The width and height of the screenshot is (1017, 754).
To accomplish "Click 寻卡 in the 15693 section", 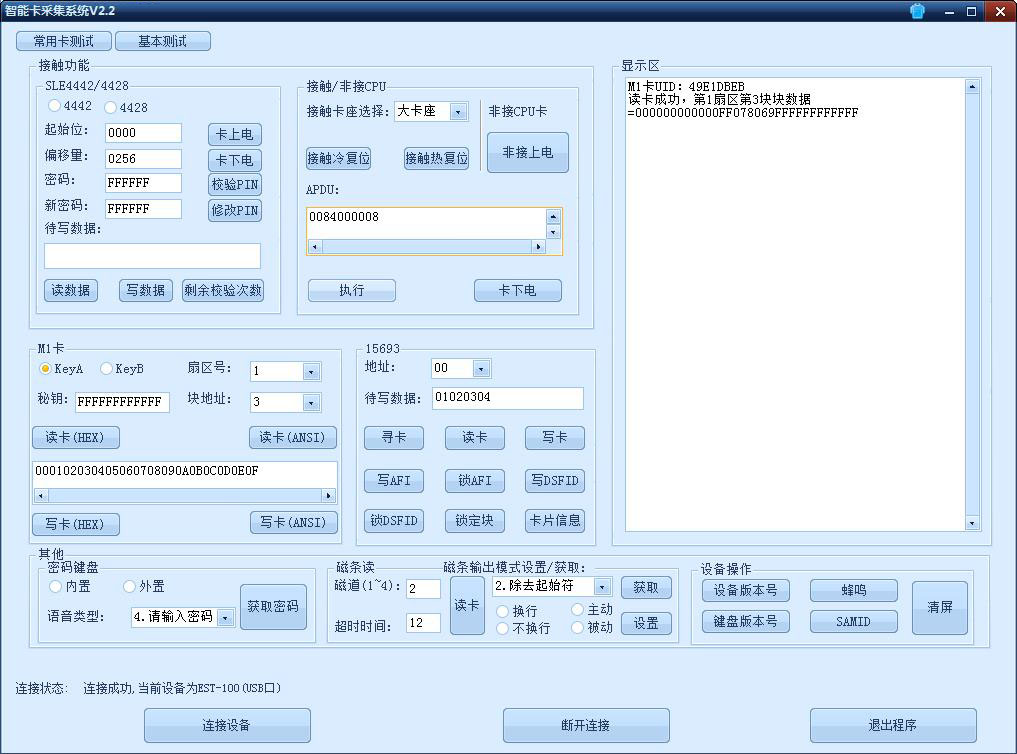I will [x=393, y=437].
